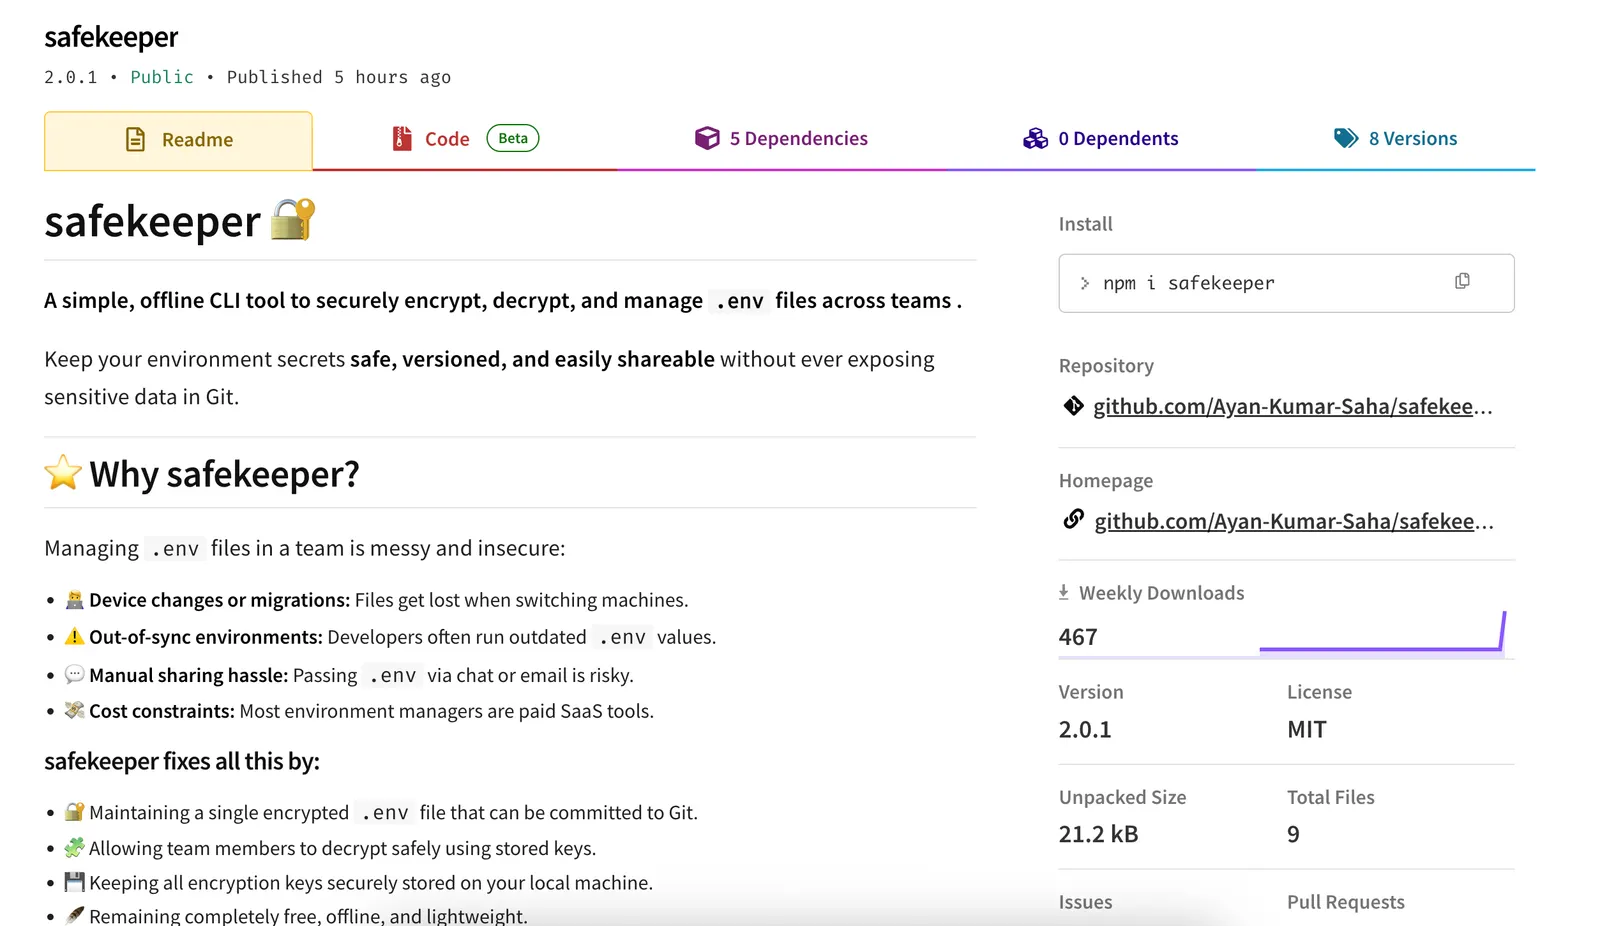Click the Beta badge on Code tab
Image resolution: width=1600 pixels, height=926 pixels.
coord(513,138)
